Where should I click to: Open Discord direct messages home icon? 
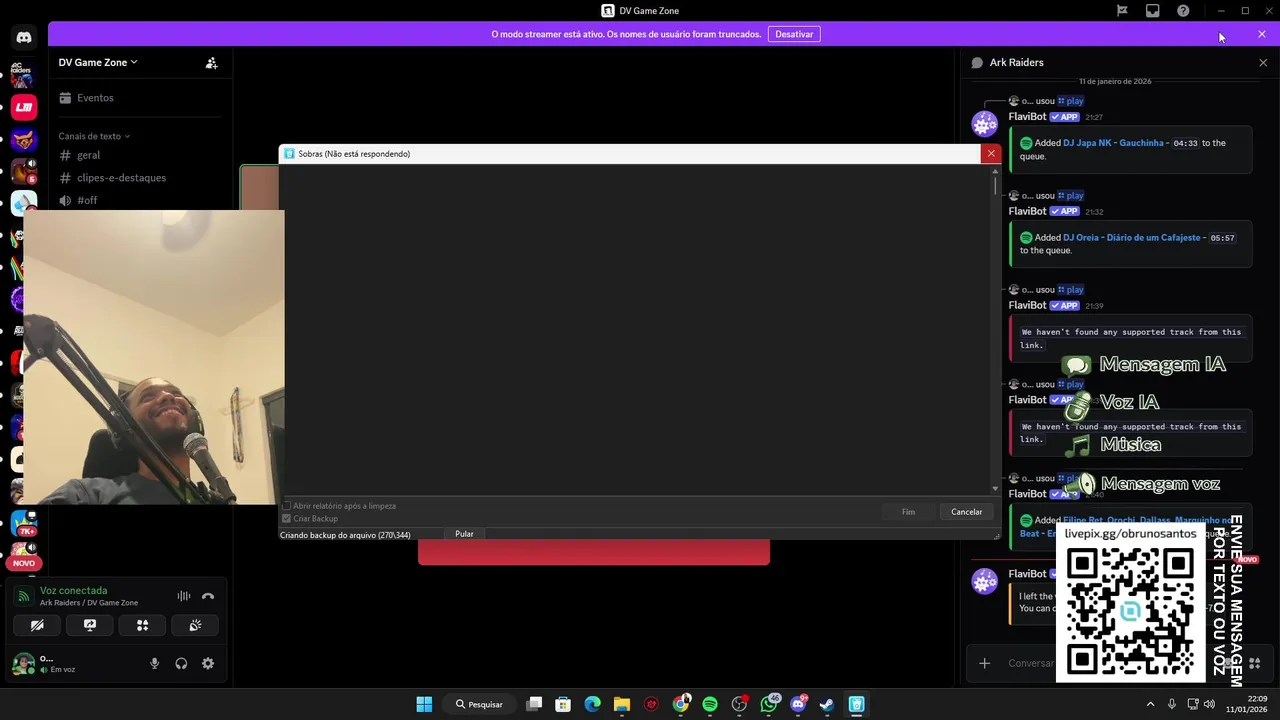tap(24, 38)
